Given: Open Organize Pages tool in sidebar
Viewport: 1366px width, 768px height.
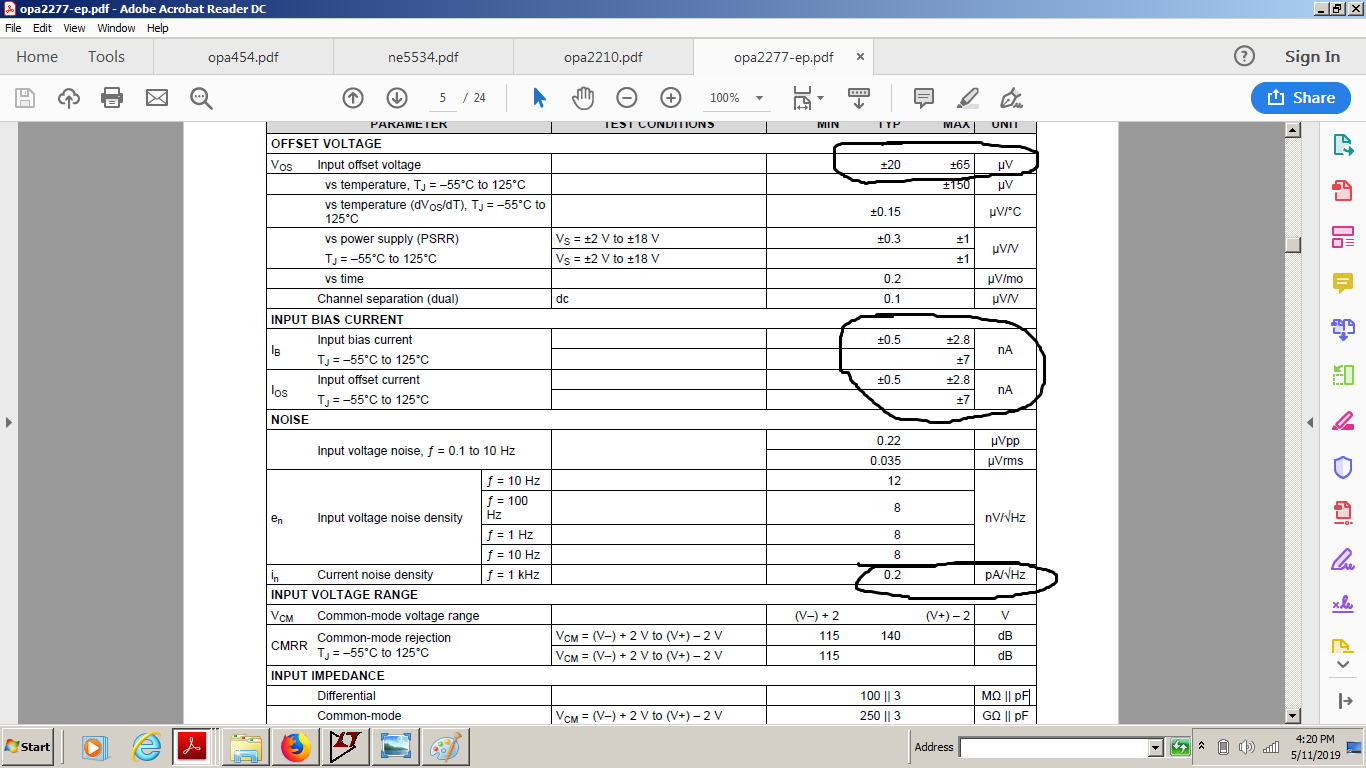Looking at the screenshot, I should [1343, 375].
